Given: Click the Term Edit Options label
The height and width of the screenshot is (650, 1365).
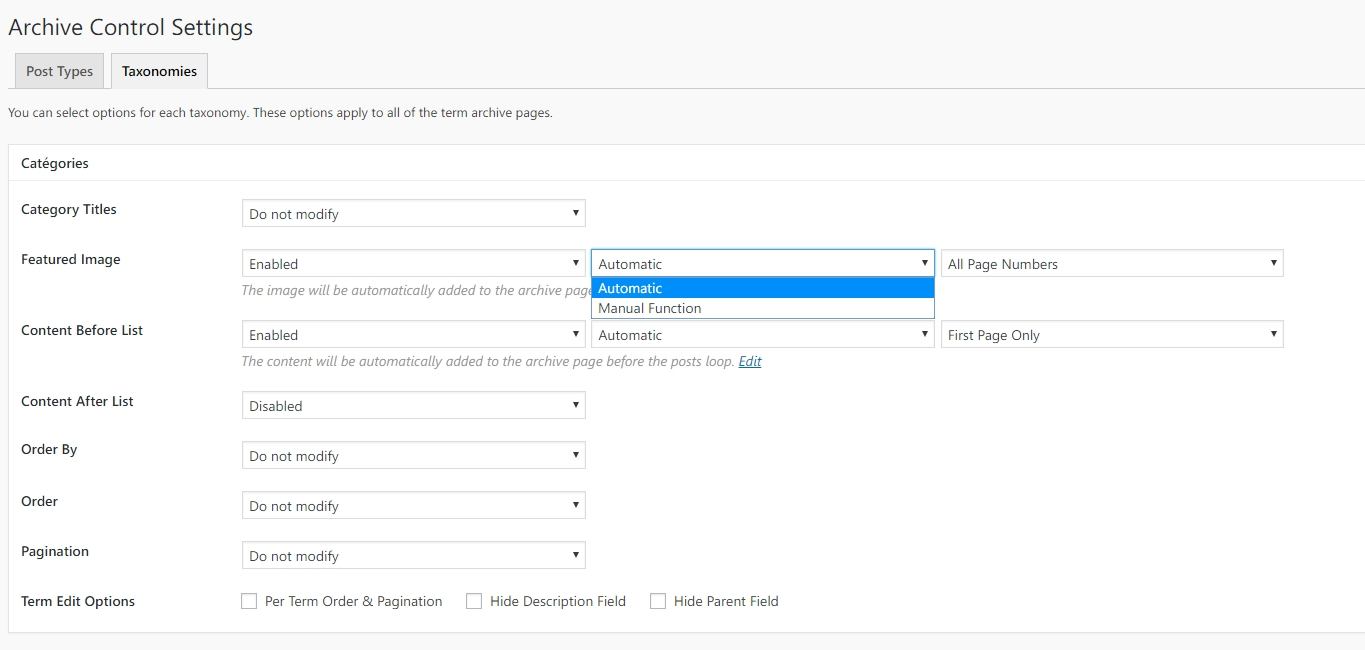Looking at the screenshot, I should 78,601.
